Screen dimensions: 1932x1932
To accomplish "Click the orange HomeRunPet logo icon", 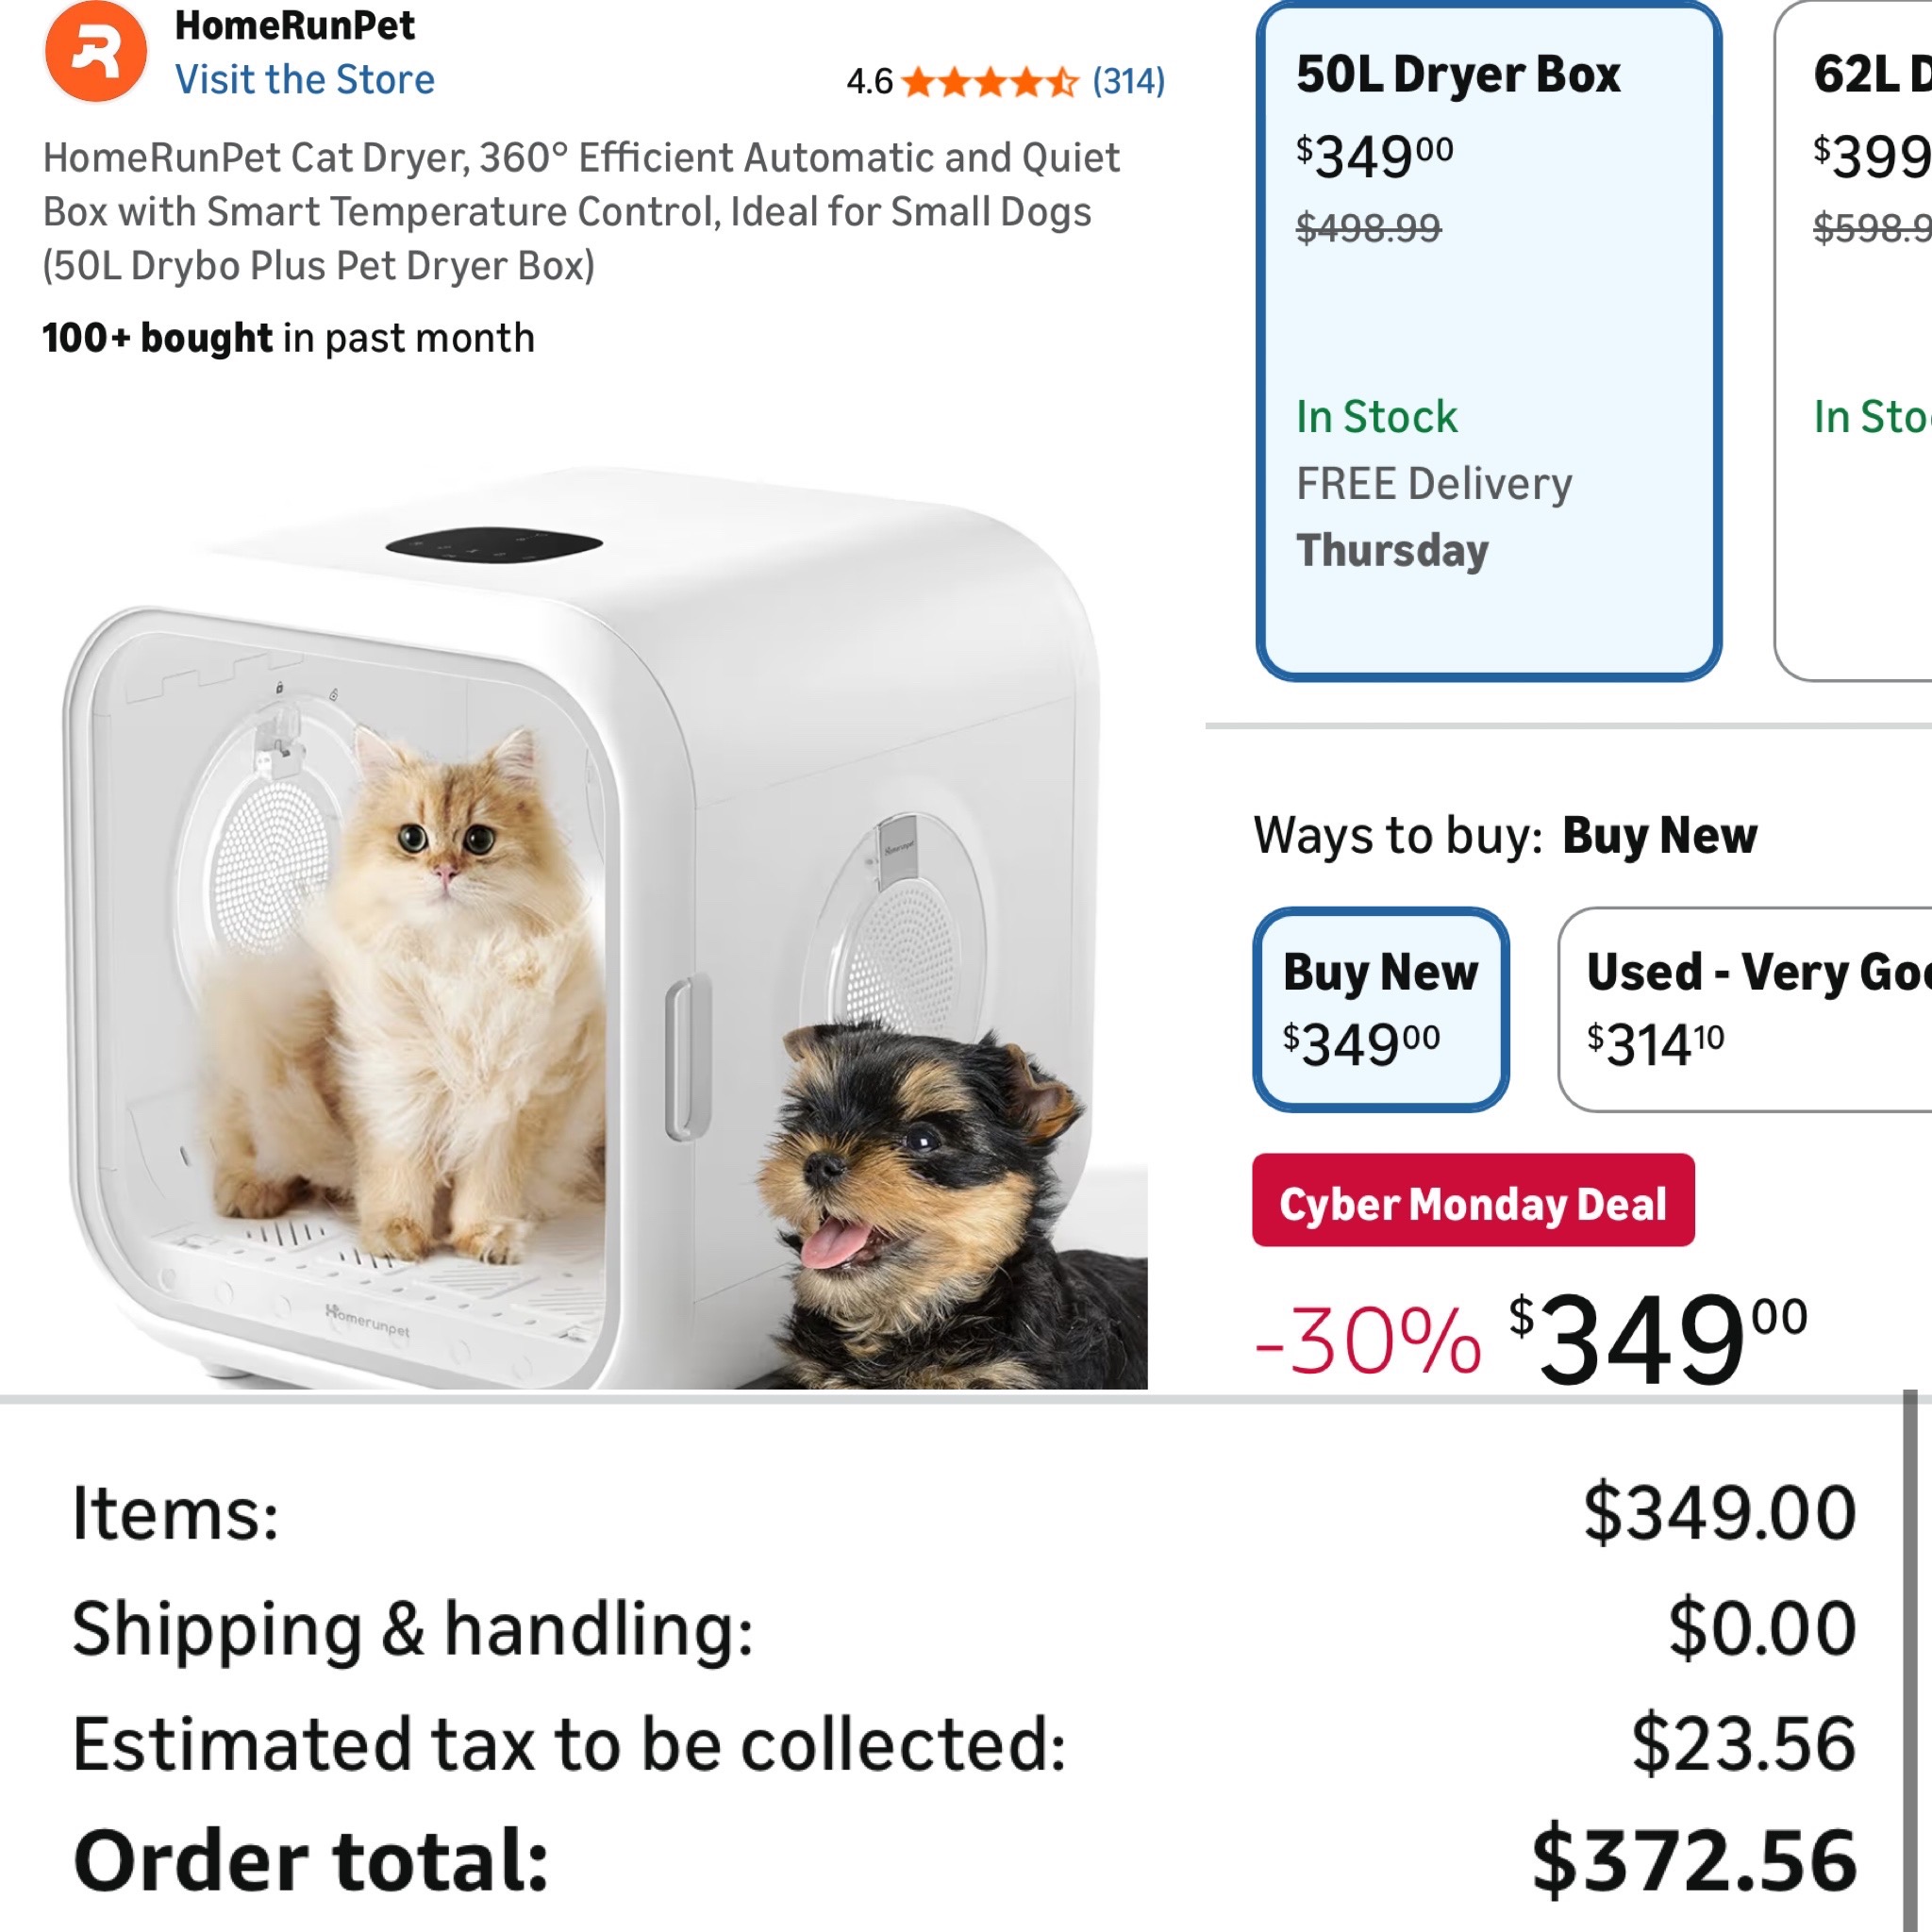I will (x=95, y=52).
